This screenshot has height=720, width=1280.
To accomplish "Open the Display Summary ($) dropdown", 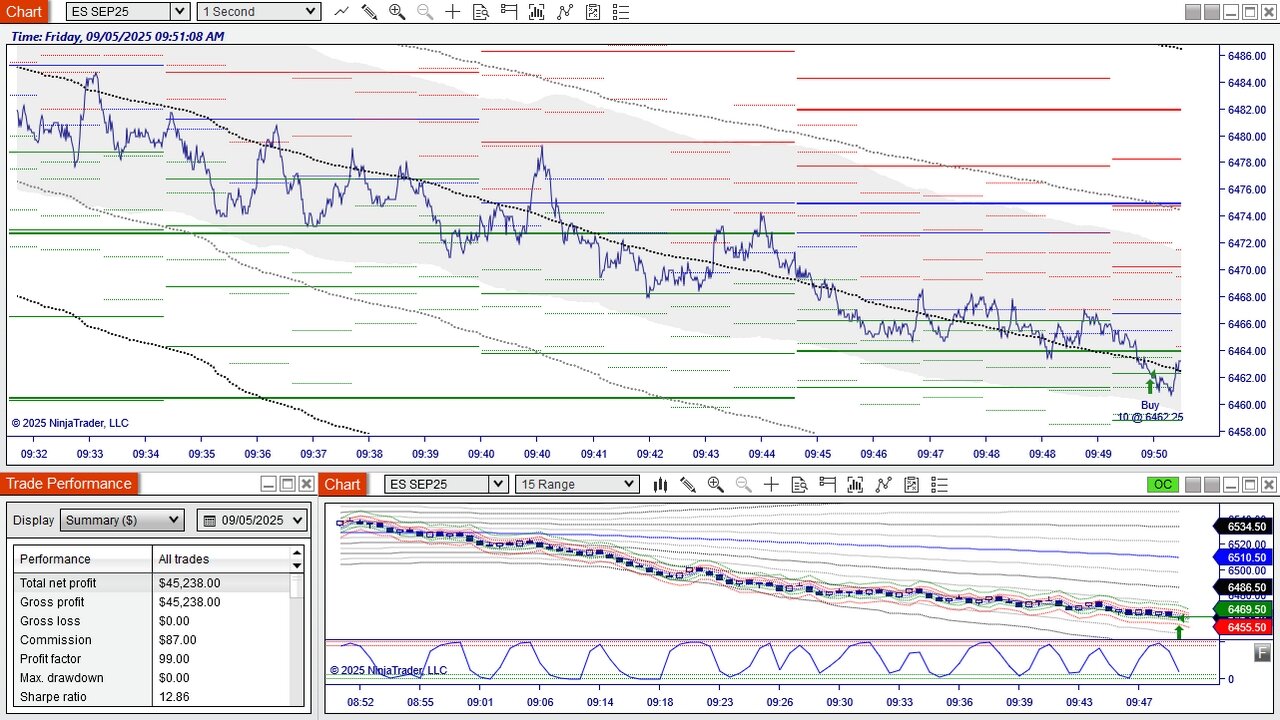I will [x=122, y=521].
